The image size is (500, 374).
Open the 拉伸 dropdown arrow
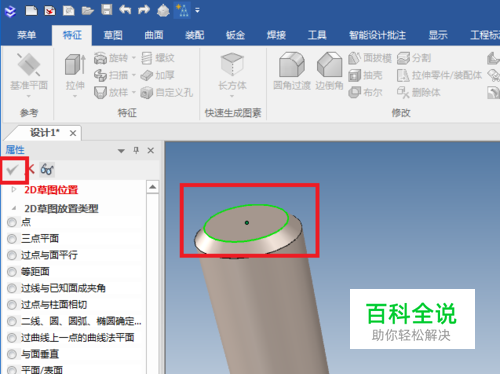(75, 96)
